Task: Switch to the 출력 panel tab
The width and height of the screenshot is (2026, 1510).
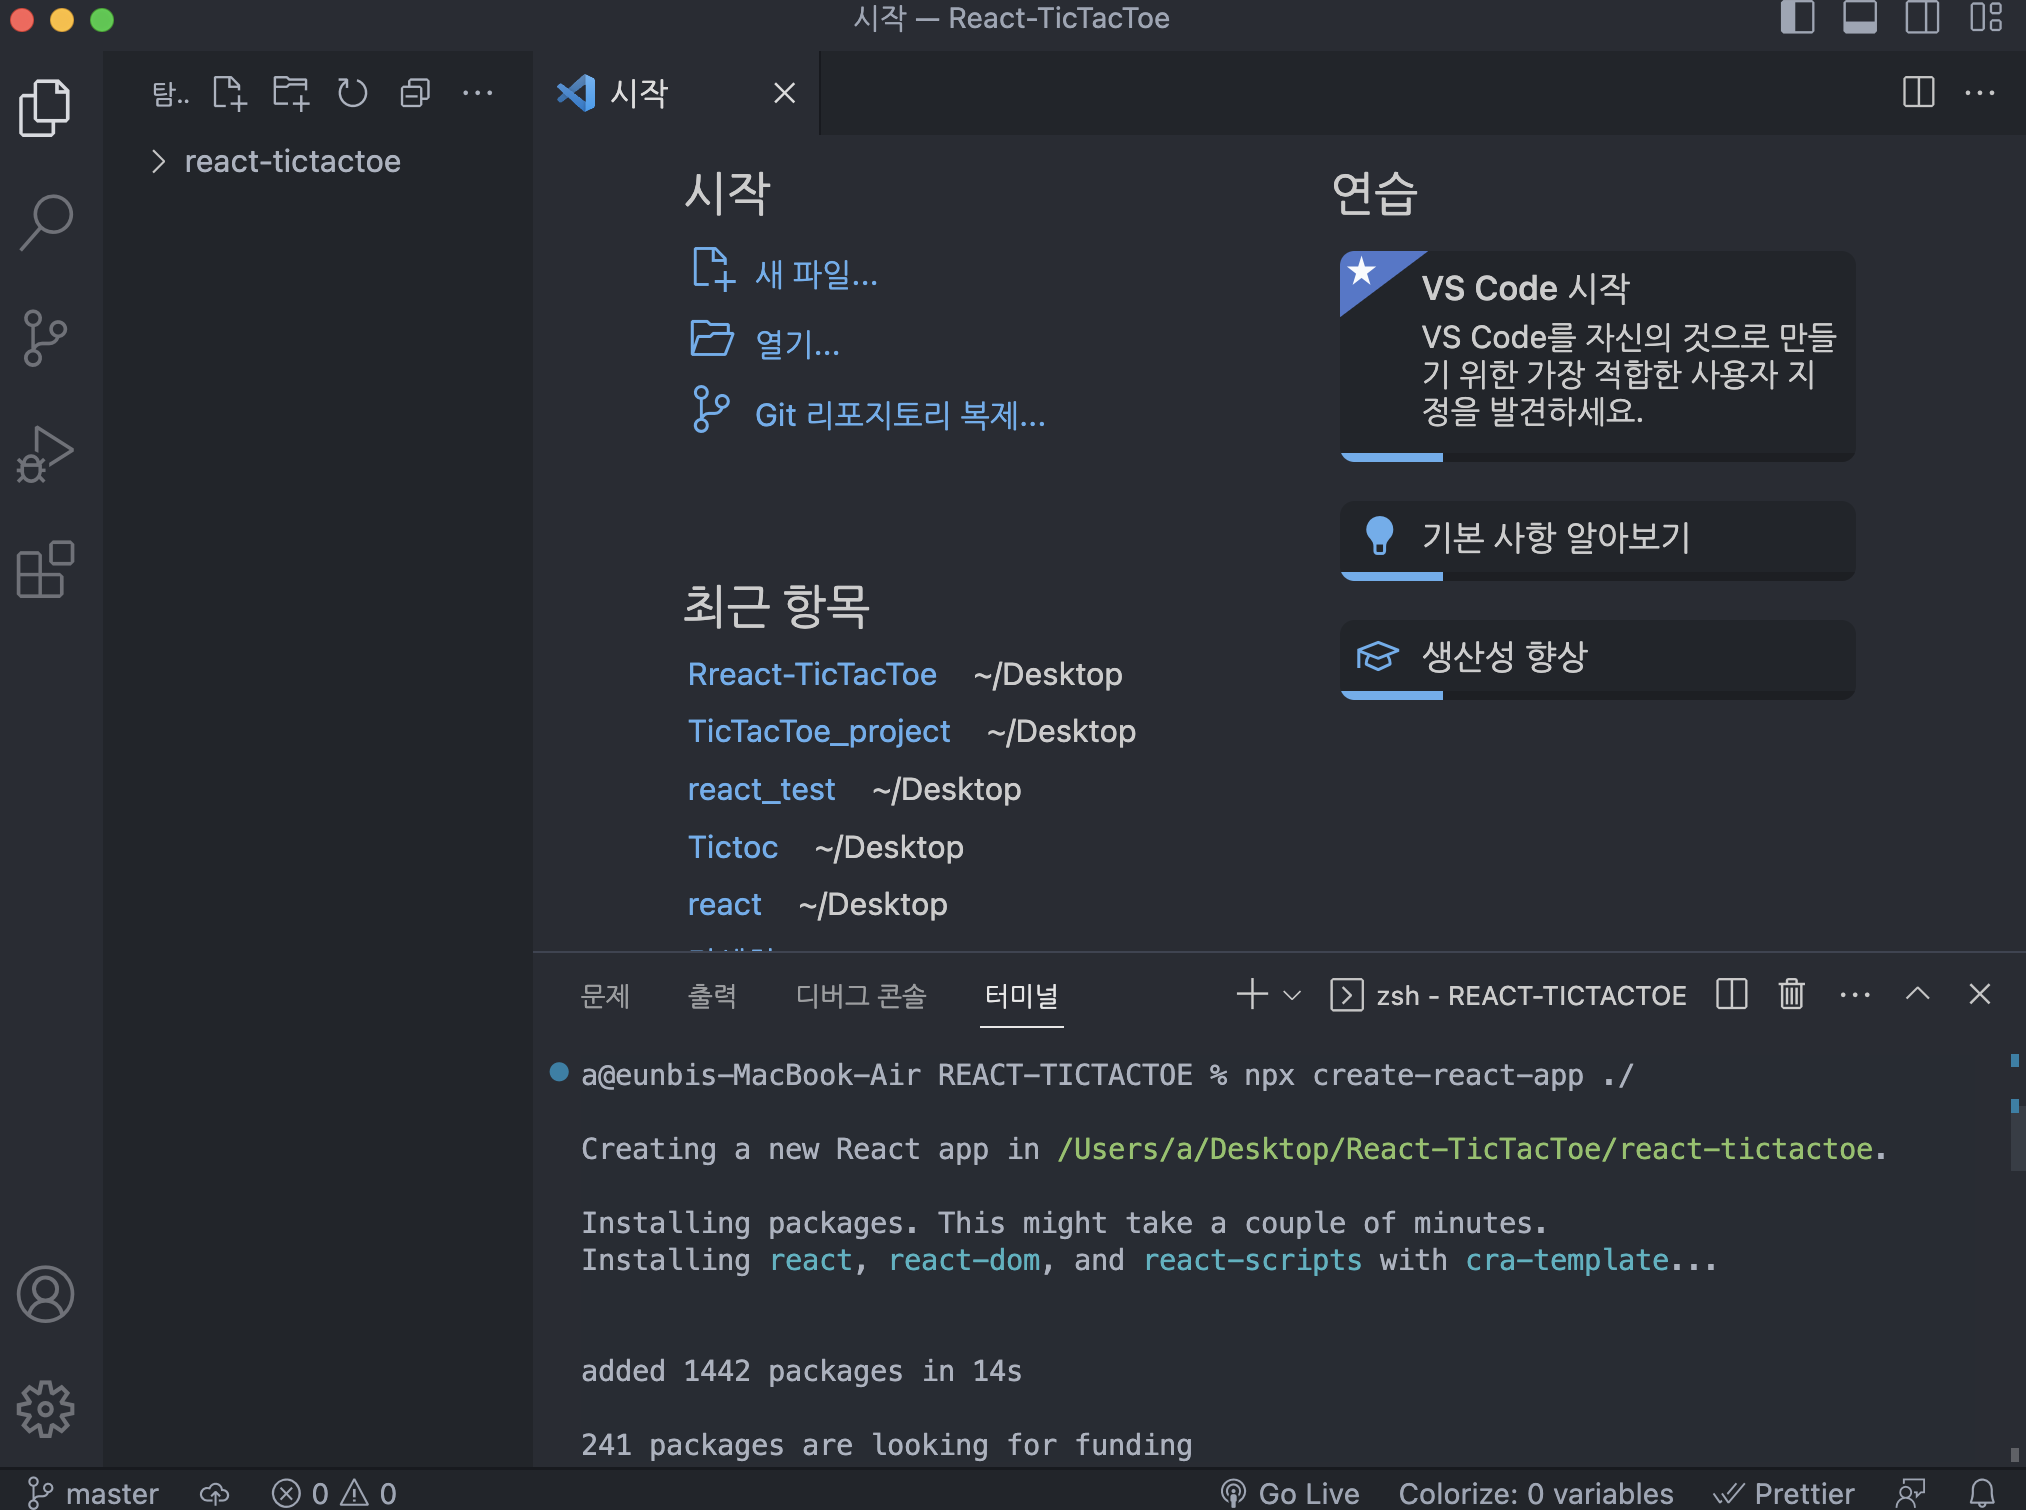Action: click(x=712, y=996)
